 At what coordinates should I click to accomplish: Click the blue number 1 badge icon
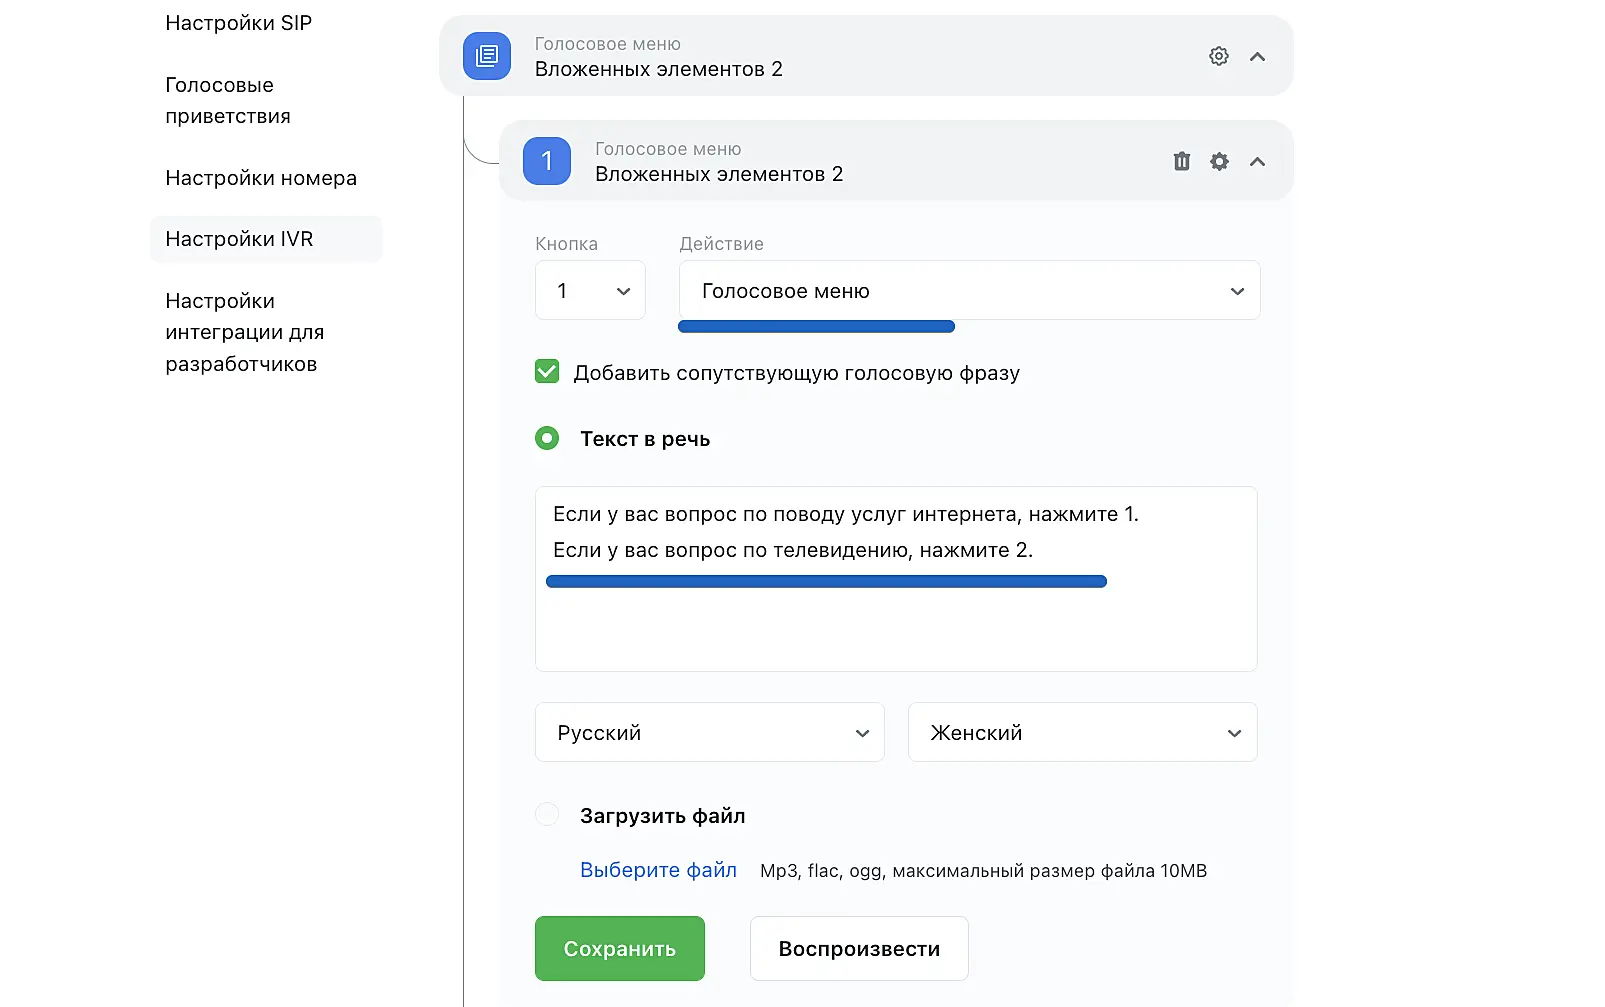pos(547,161)
